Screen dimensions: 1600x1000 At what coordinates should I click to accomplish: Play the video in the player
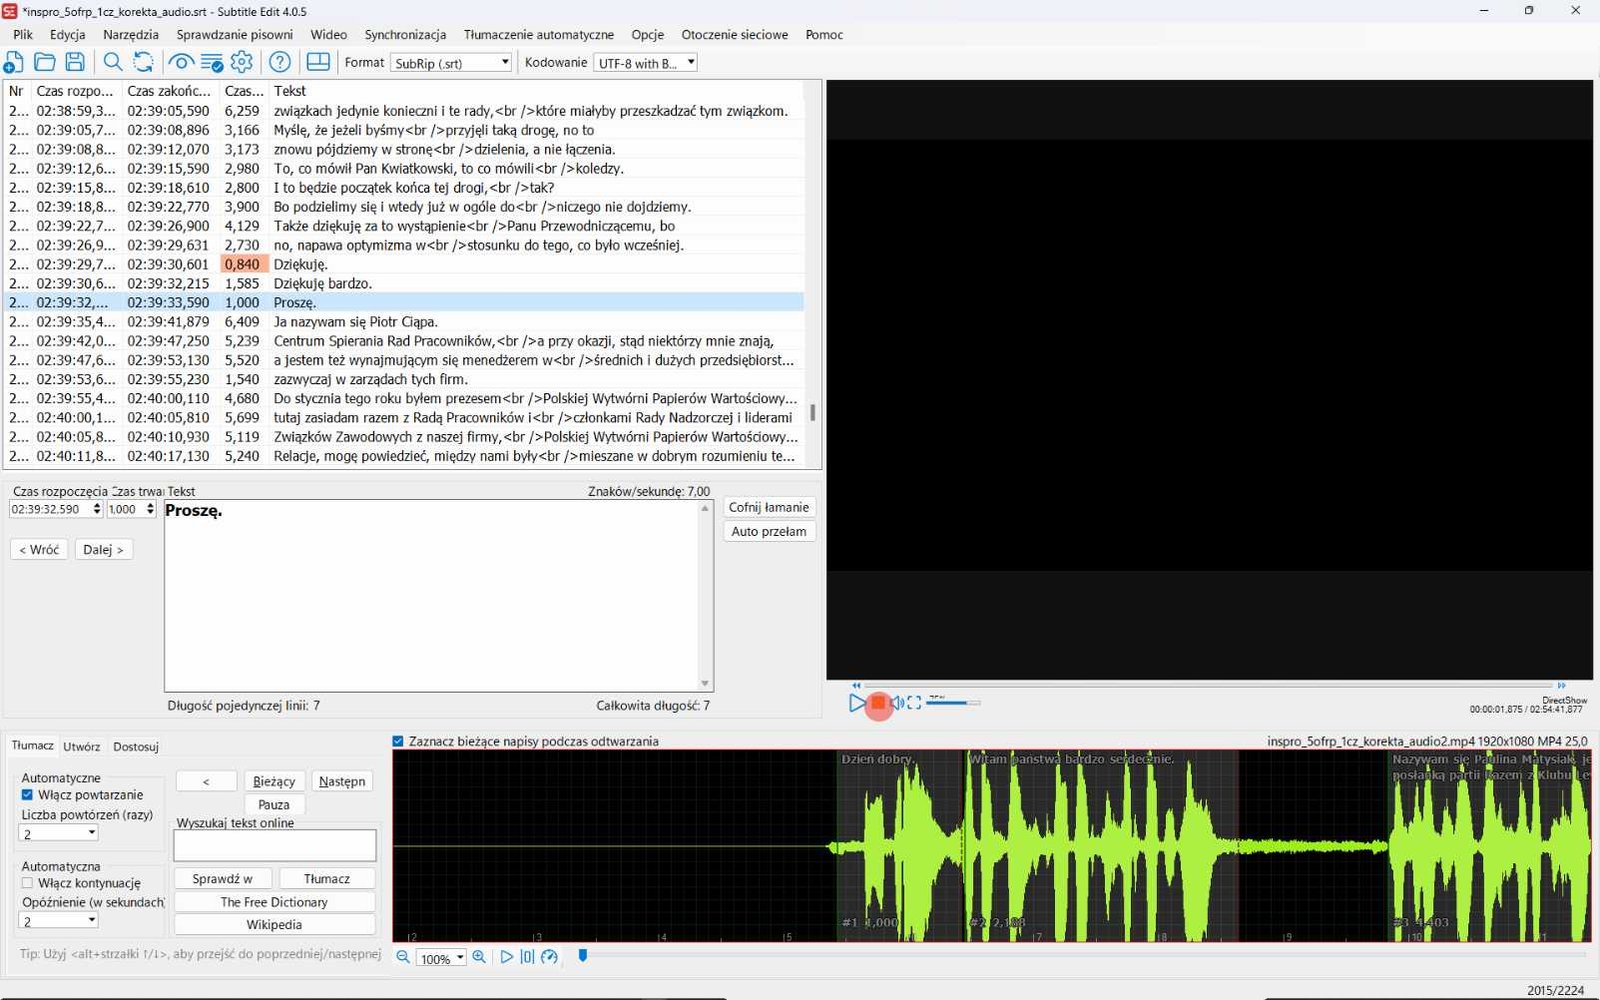pos(857,703)
